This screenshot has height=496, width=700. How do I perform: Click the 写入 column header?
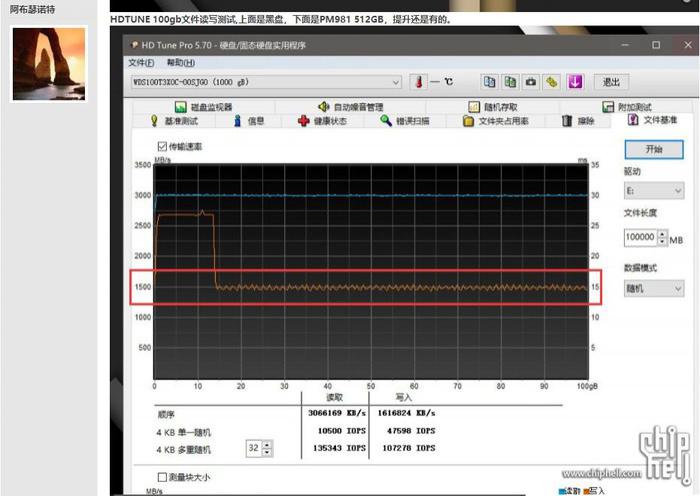pos(404,397)
